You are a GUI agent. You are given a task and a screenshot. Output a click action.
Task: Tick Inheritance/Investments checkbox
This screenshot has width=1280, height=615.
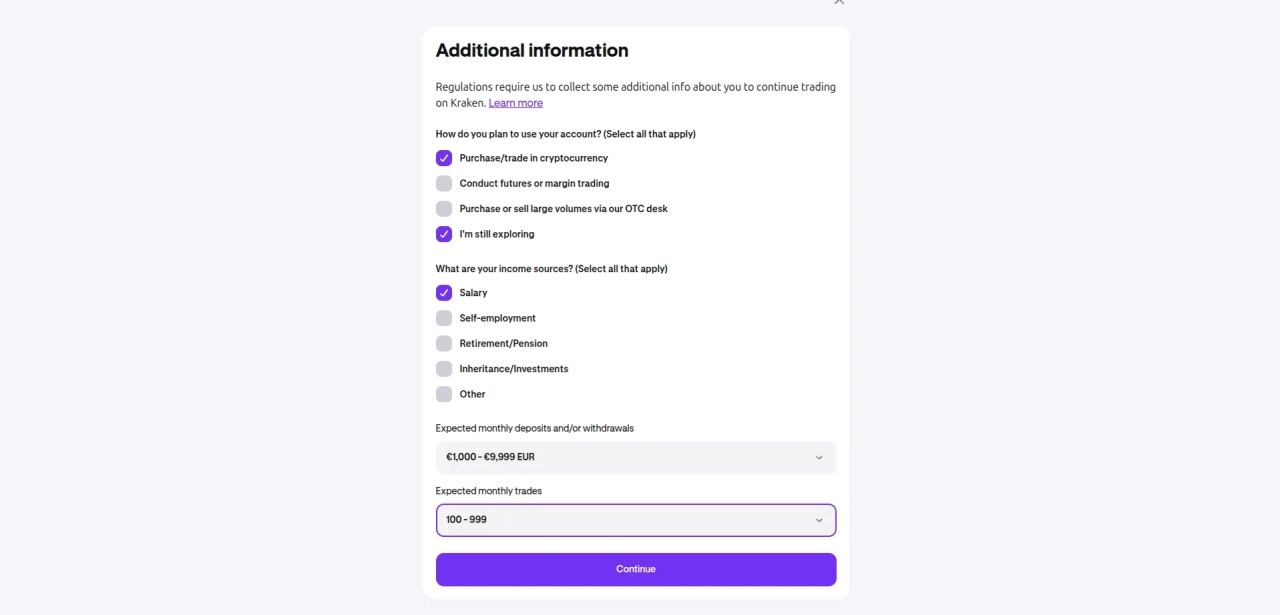pyautogui.click(x=444, y=369)
